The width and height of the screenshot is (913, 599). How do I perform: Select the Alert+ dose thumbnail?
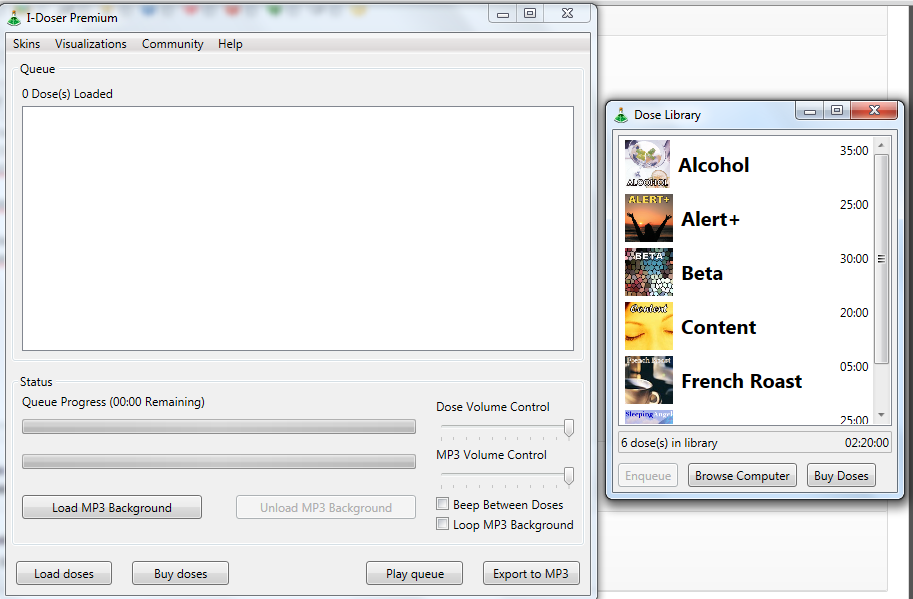649,218
